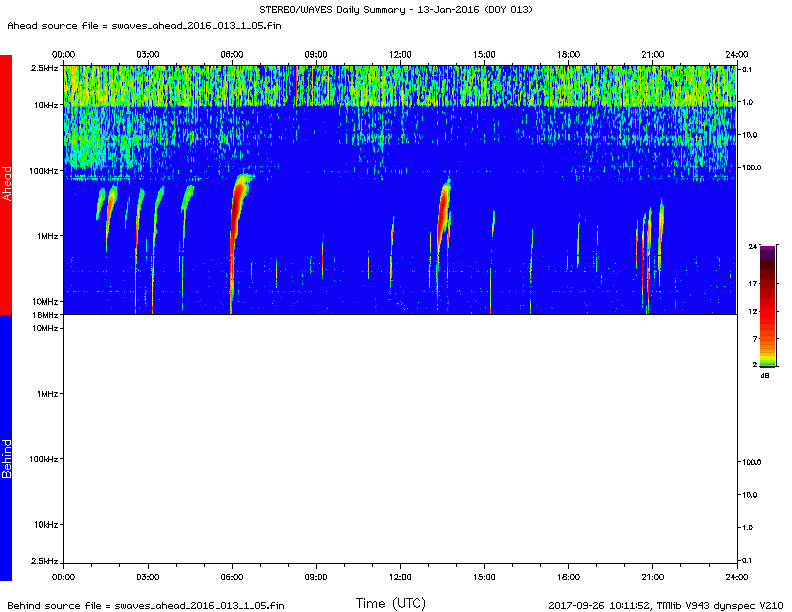Select the 15:00 tick on top time axis
The width and height of the screenshot is (792, 612).
tap(484, 53)
